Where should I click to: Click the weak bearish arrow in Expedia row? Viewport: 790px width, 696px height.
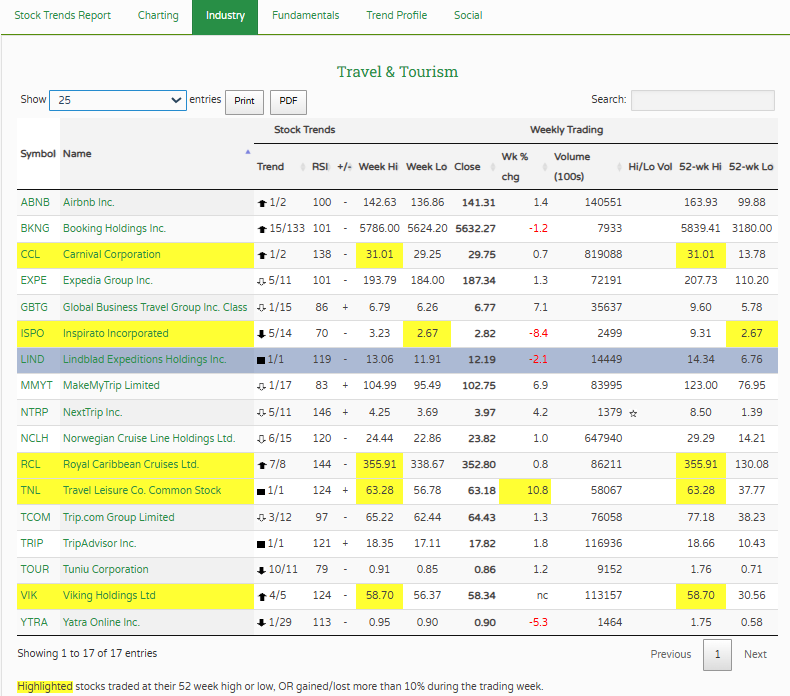261,282
